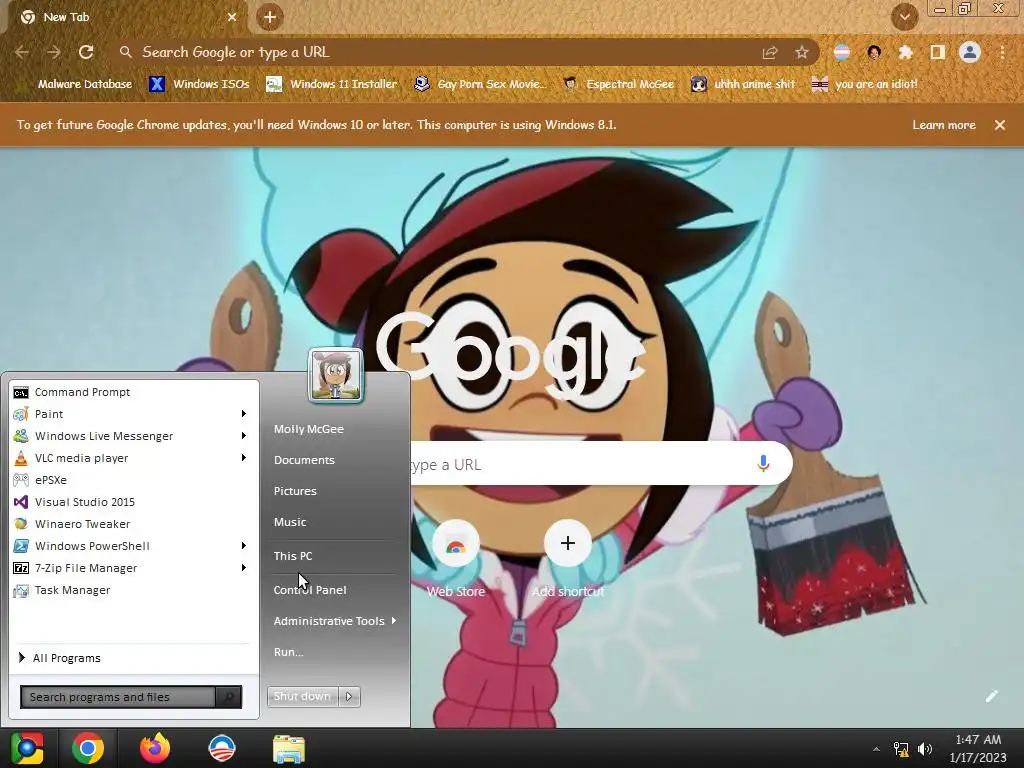Viewport: 1024px width, 768px height.
Task: Open shut down options arrow
Action: (x=349, y=696)
